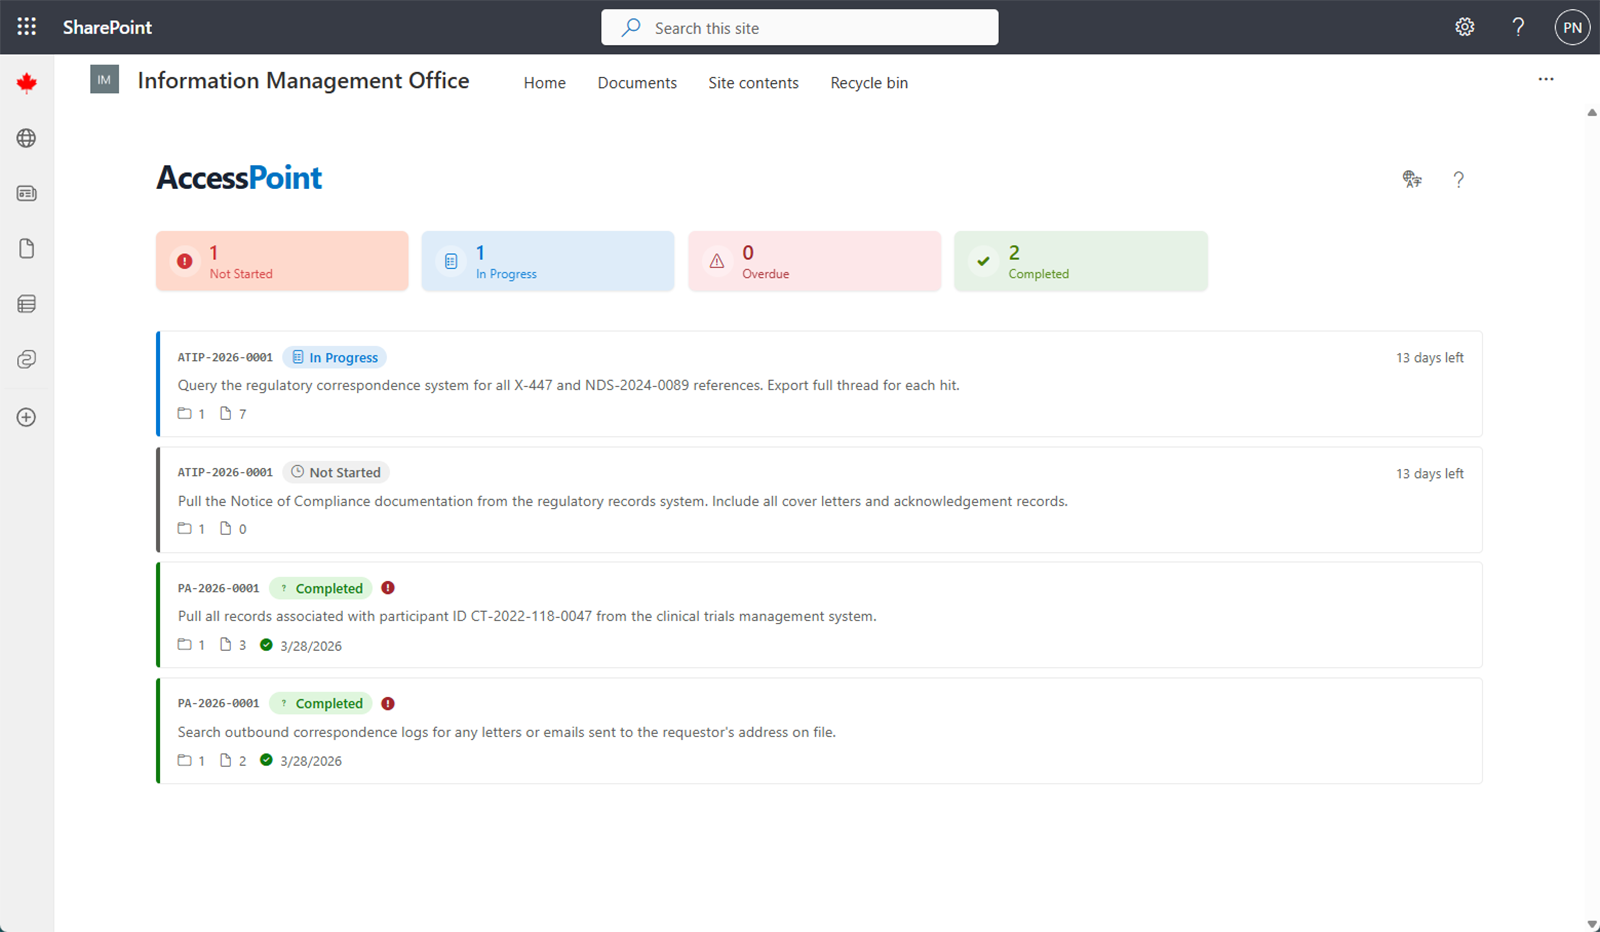Screen dimensions: 1600x932
Task: Open the news icon in the left sidebar
Action: [x=26, y=193]
